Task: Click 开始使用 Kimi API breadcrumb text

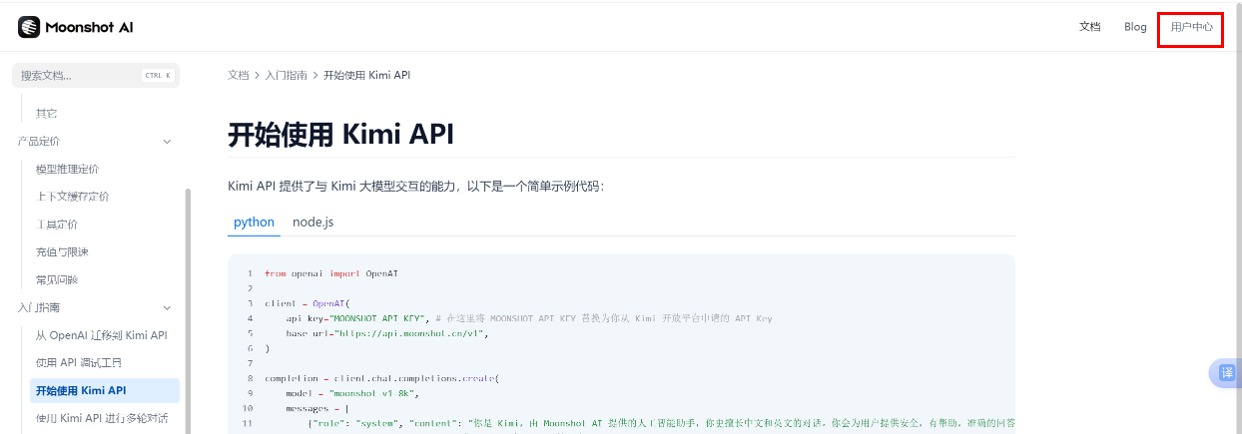Action: (367, 75)
